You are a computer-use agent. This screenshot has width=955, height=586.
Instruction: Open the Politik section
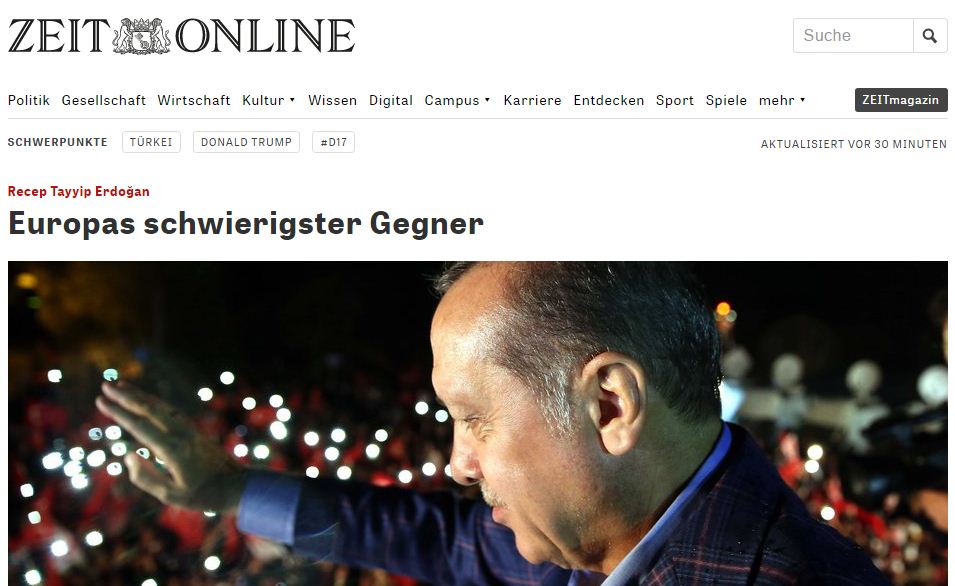click(29, 100)
